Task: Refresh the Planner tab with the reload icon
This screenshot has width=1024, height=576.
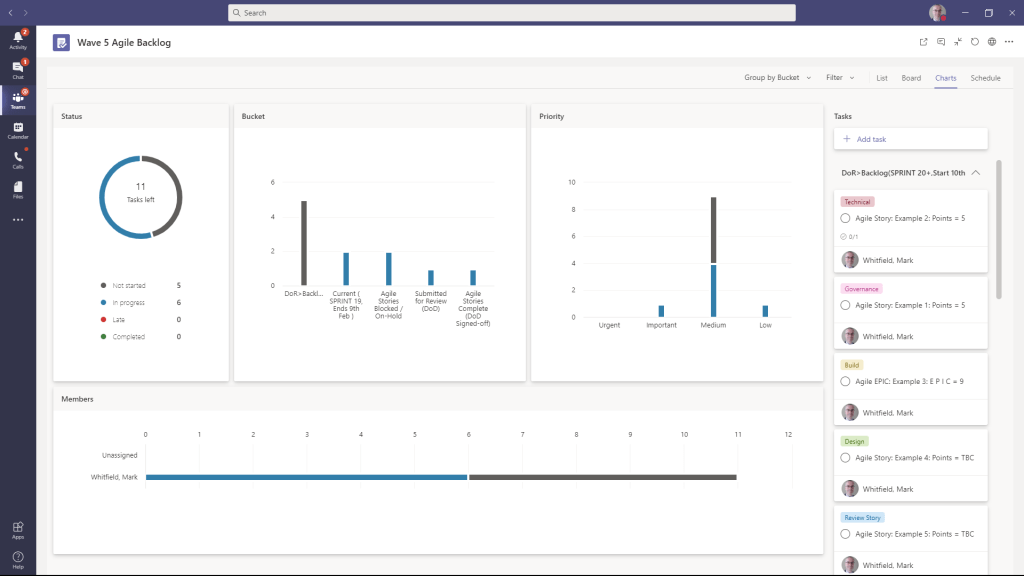Action: 973,42
